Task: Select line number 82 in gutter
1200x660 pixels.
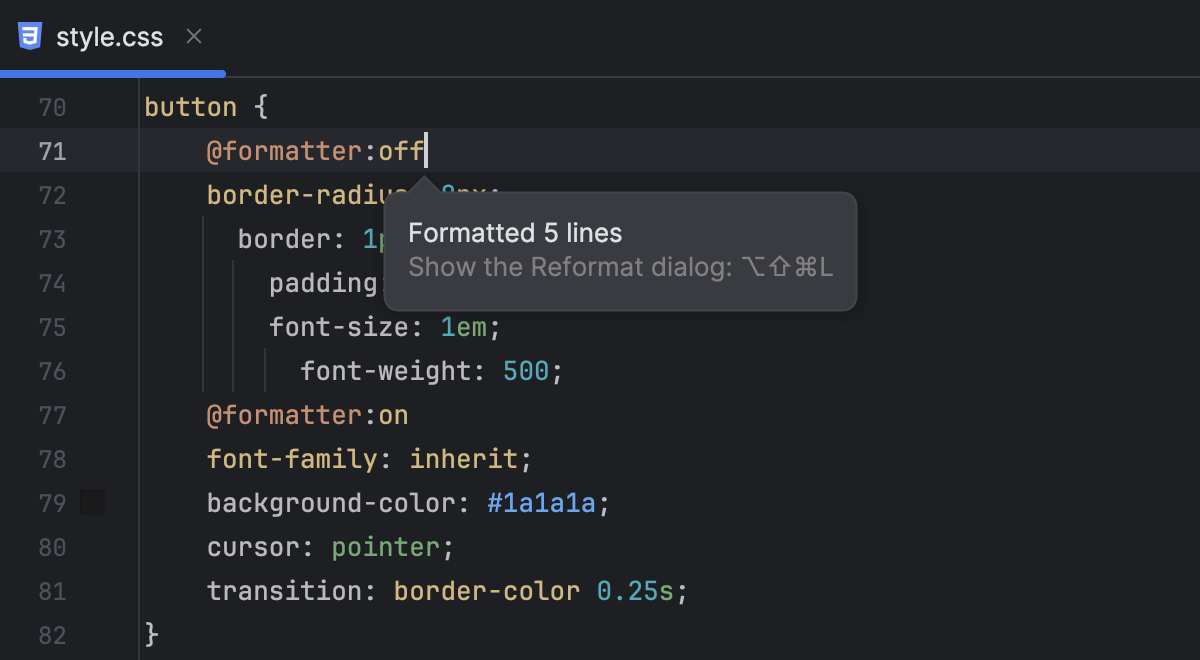Action: [52, 634]
